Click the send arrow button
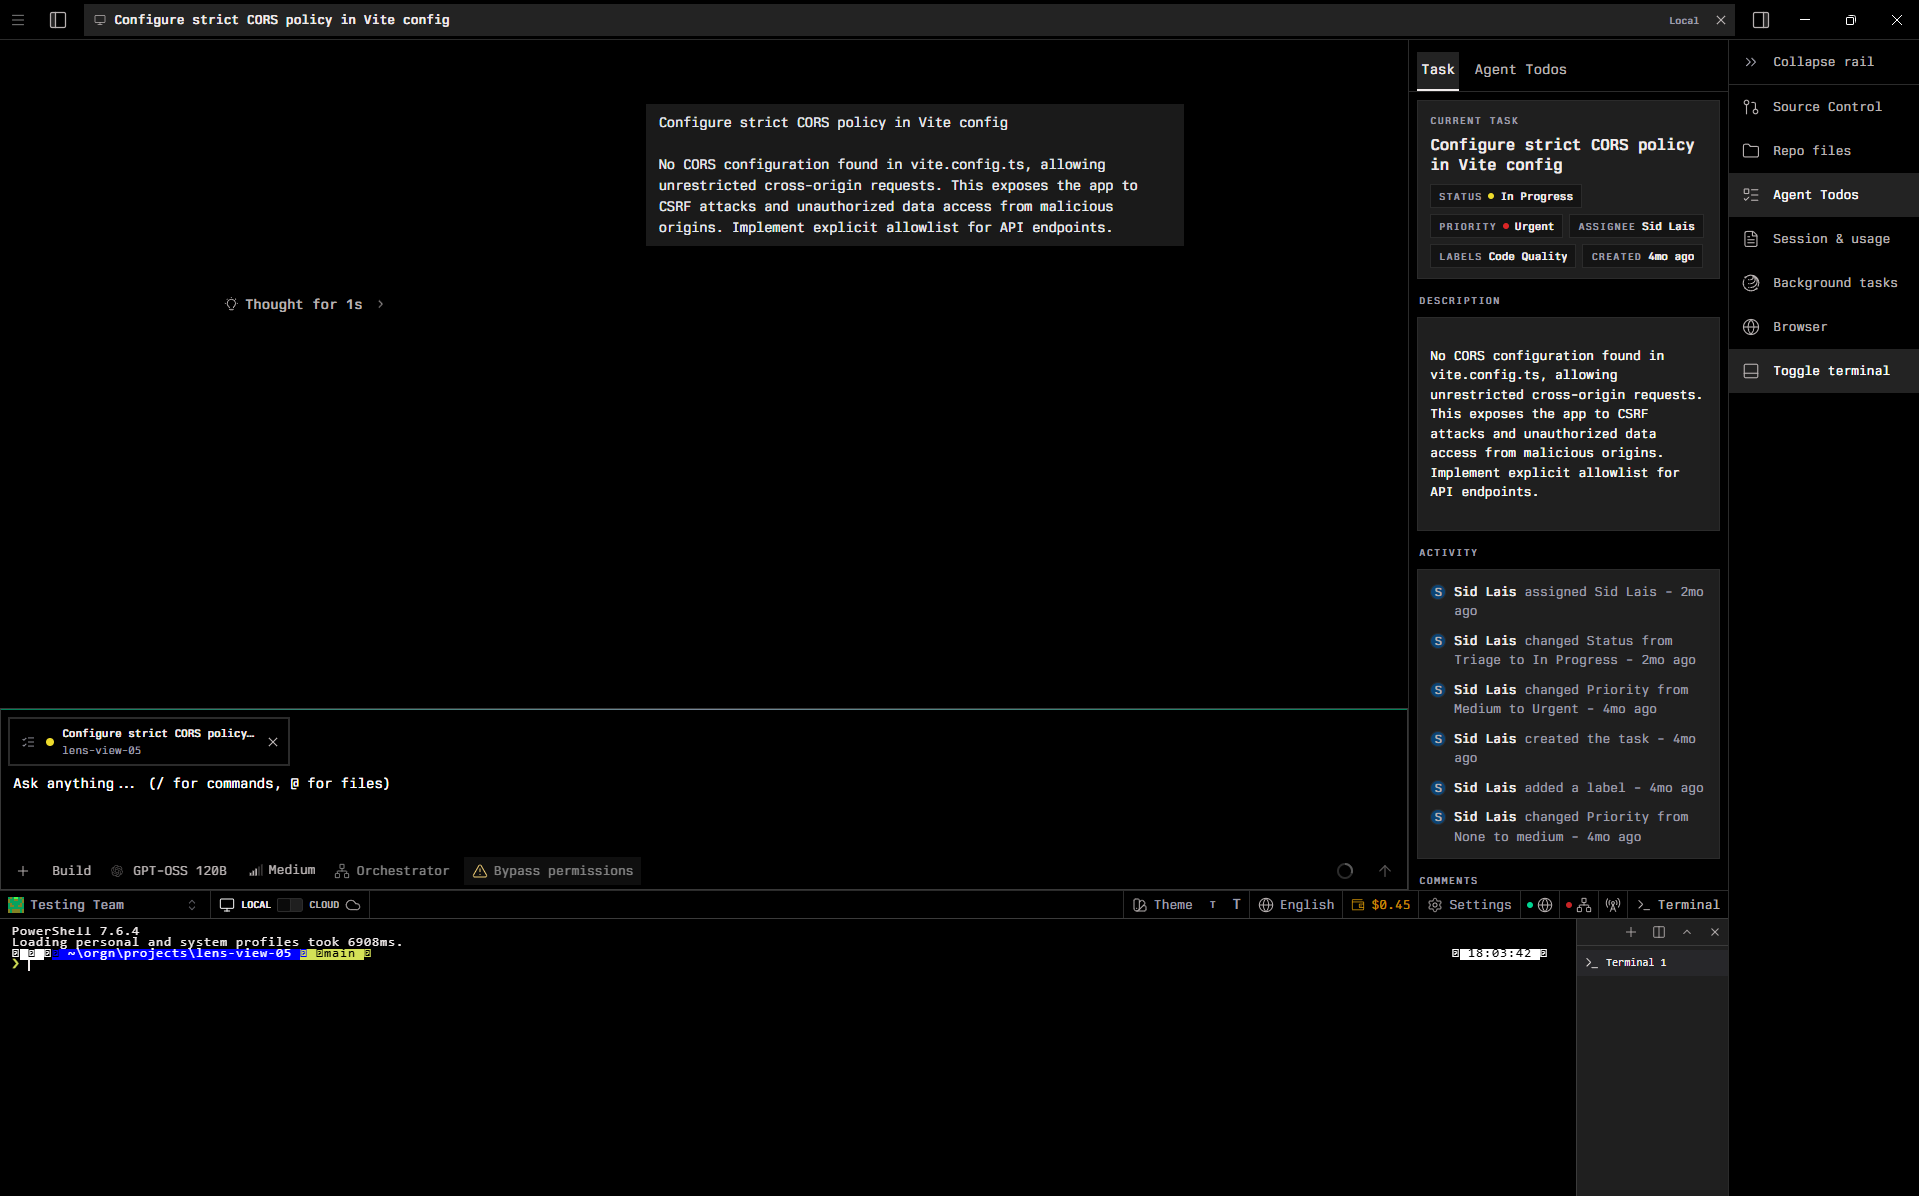 pos(1385,871)
